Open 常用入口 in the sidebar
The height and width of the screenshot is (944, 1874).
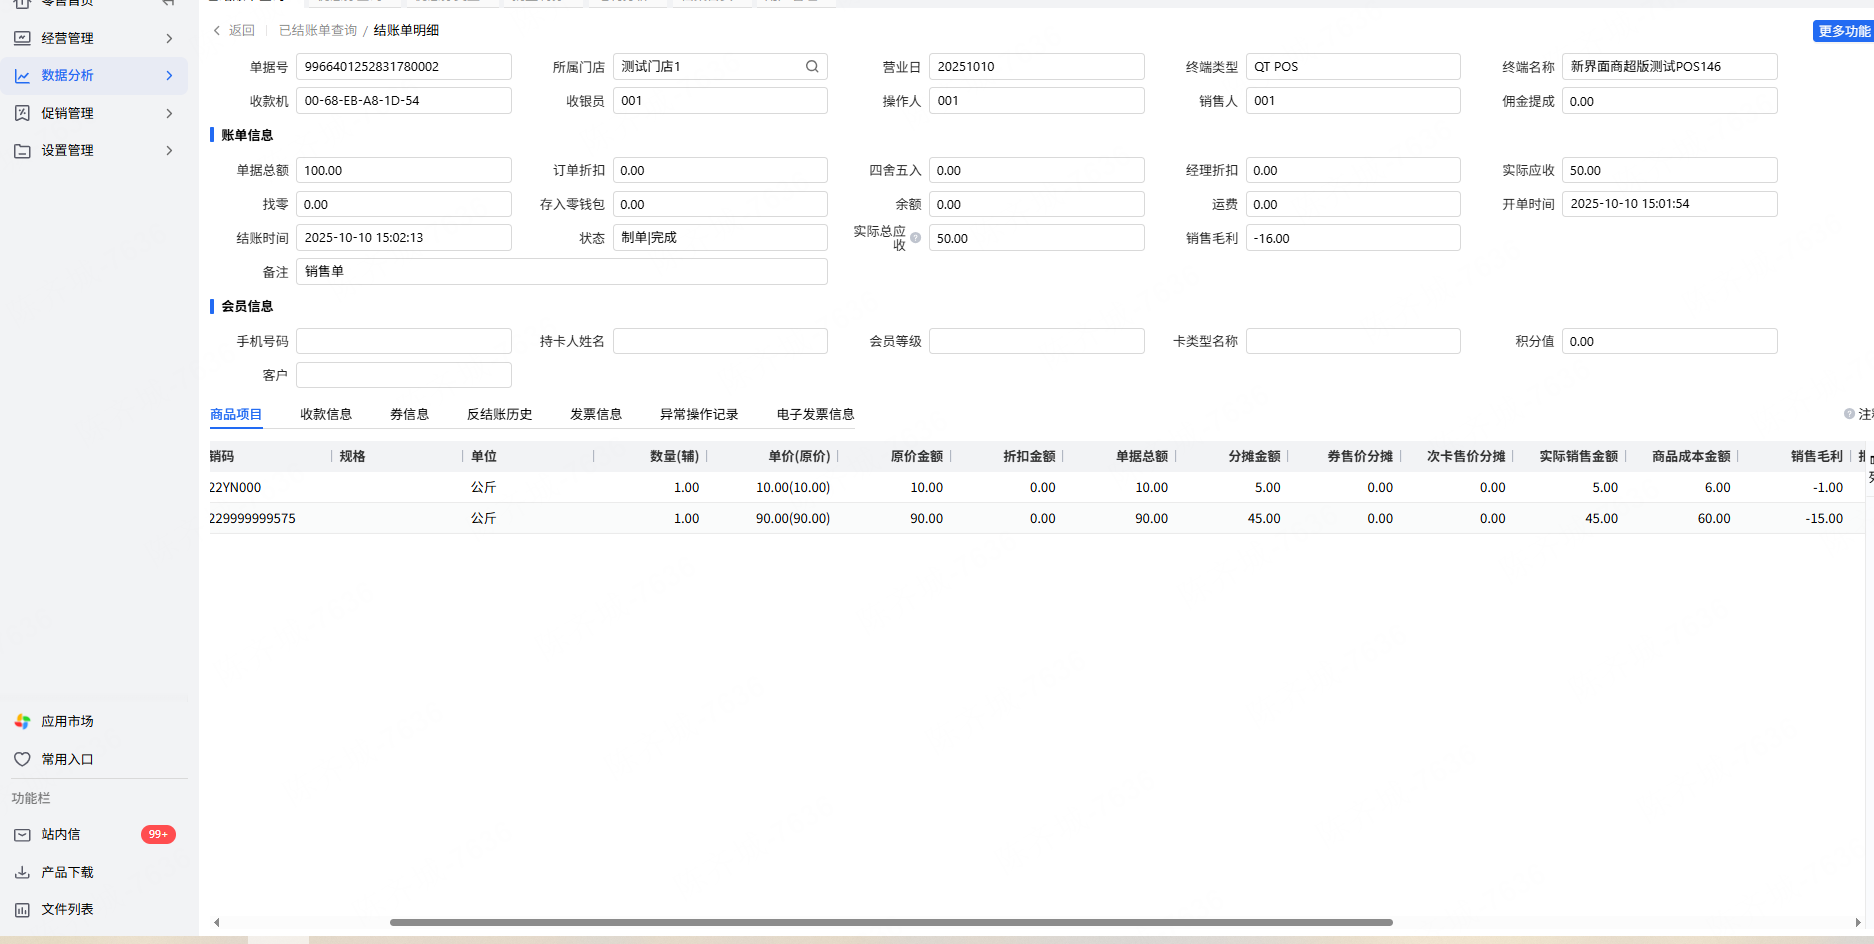67,760
